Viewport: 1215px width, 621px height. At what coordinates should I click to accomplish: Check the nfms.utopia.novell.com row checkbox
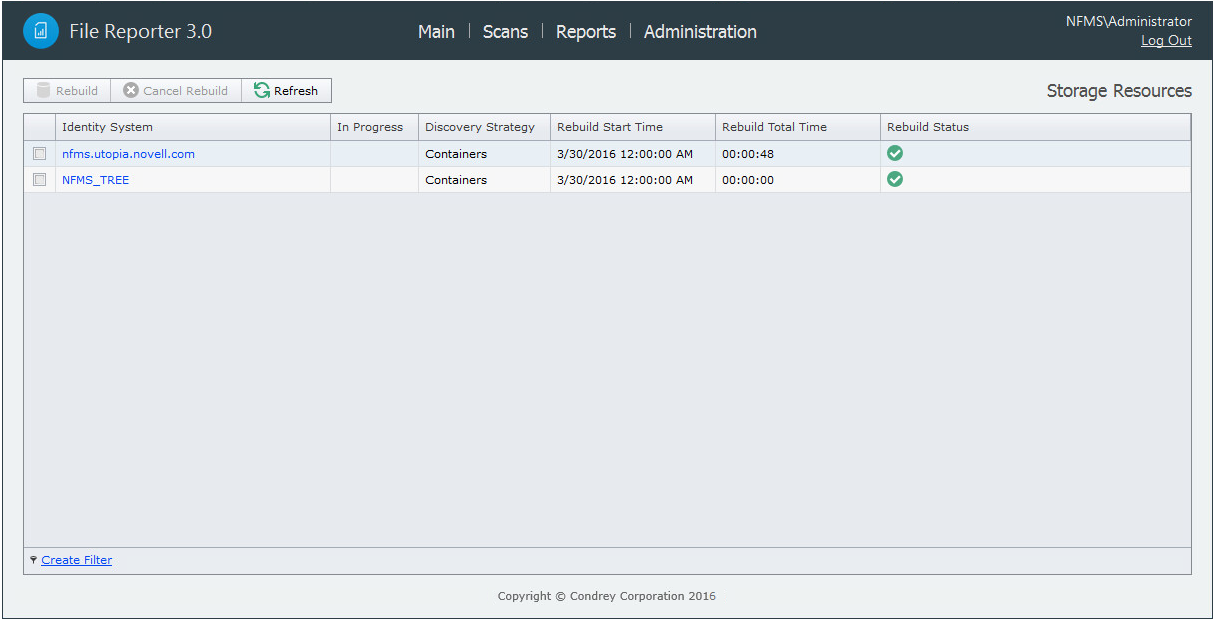click(38, 153)
